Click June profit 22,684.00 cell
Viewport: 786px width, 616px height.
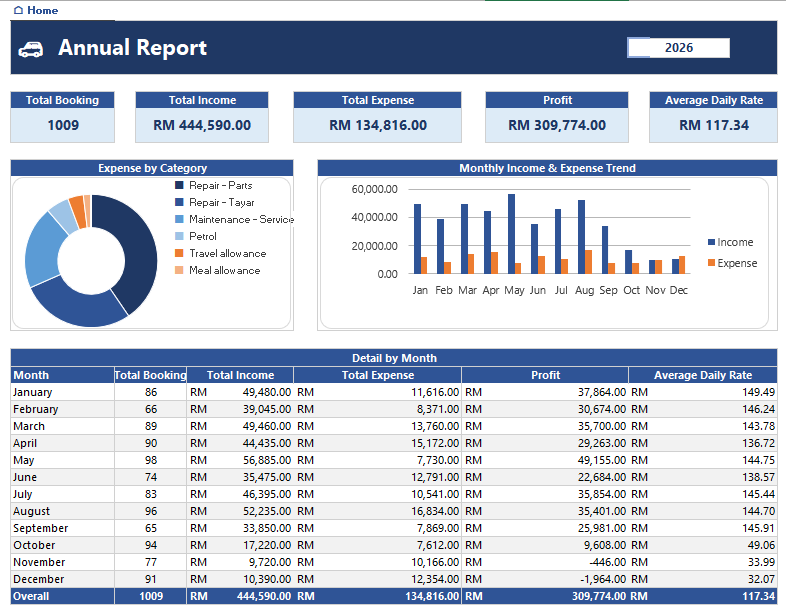545,478
